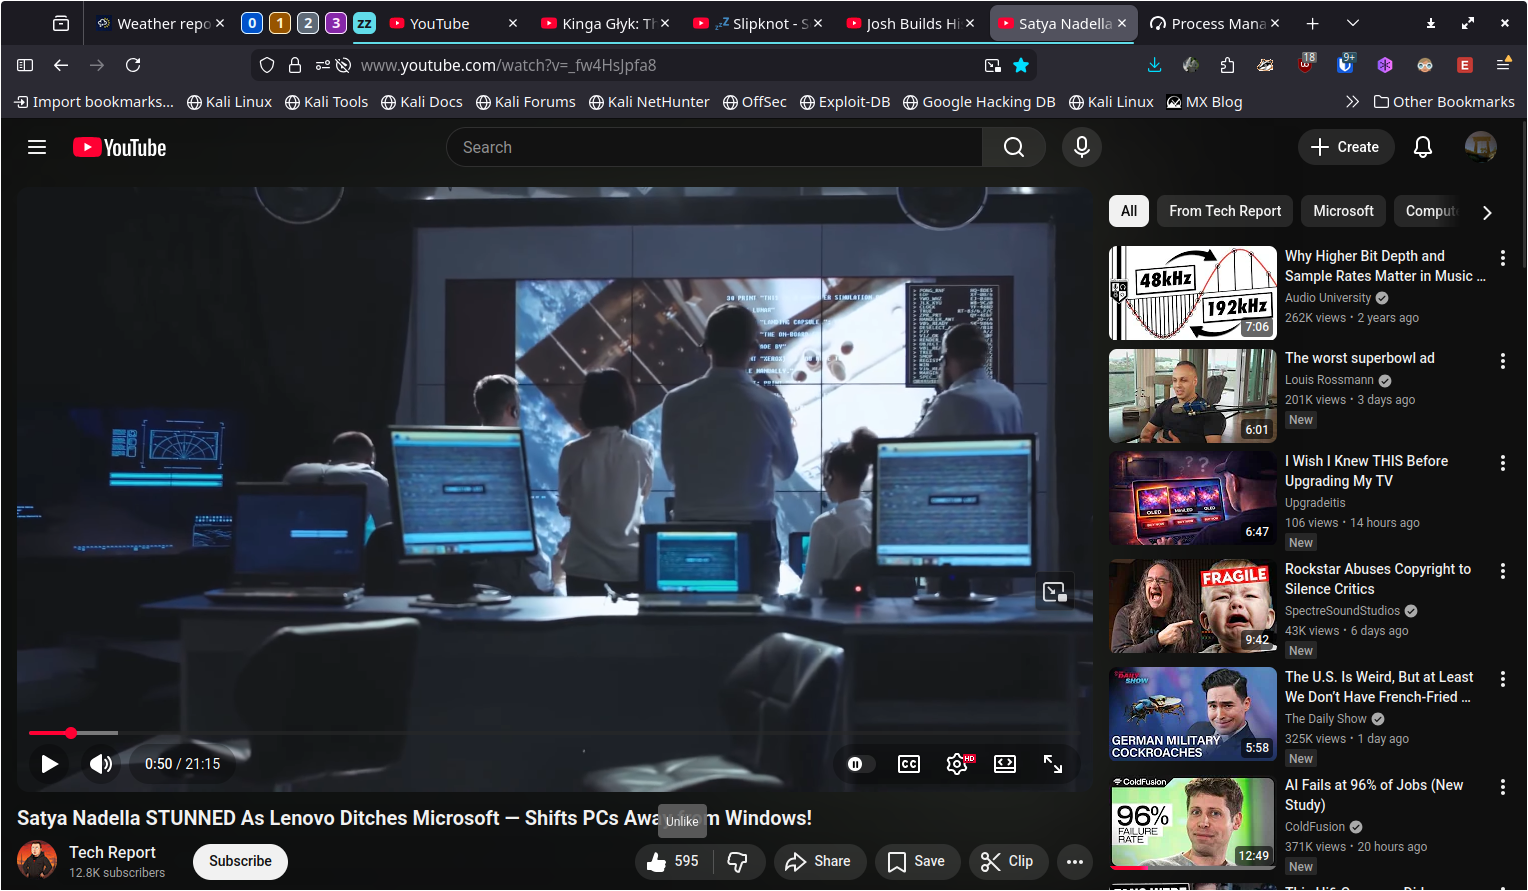The image size is (1528, 891).
Task: Click the video progress bar scrubber
Action: click(71, 733)
